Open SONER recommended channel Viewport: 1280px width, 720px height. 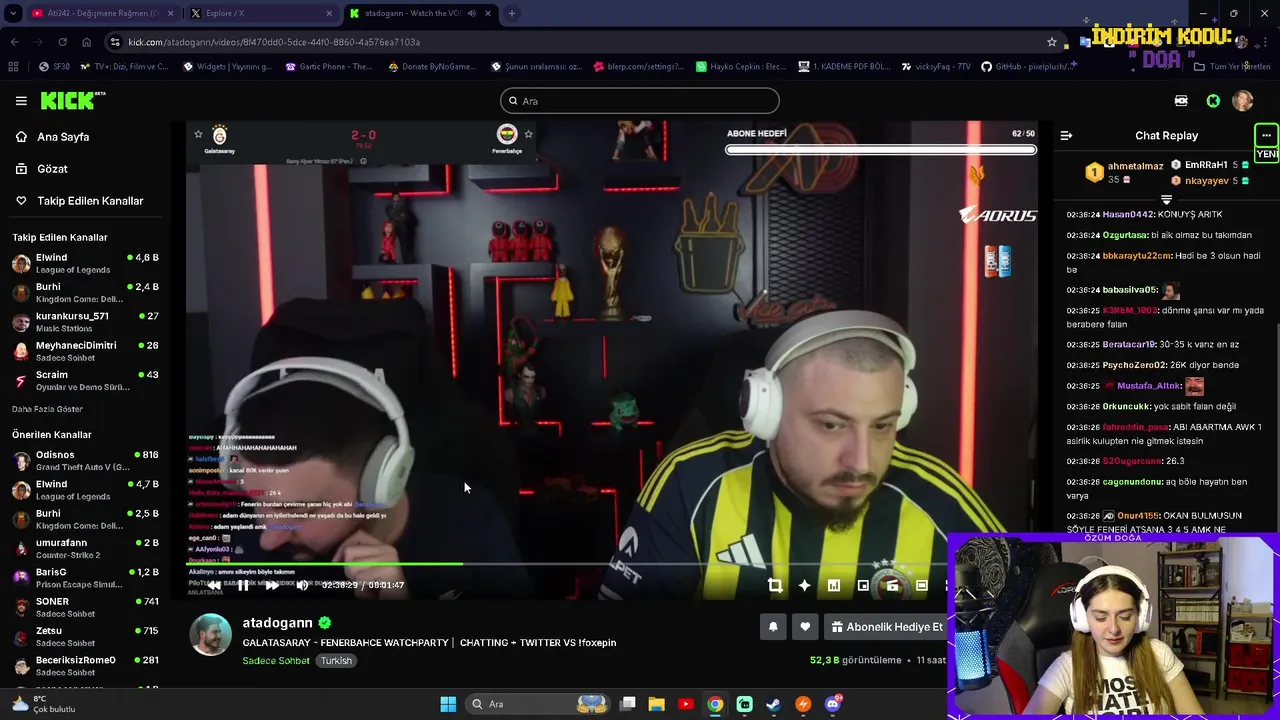(85, 607)
